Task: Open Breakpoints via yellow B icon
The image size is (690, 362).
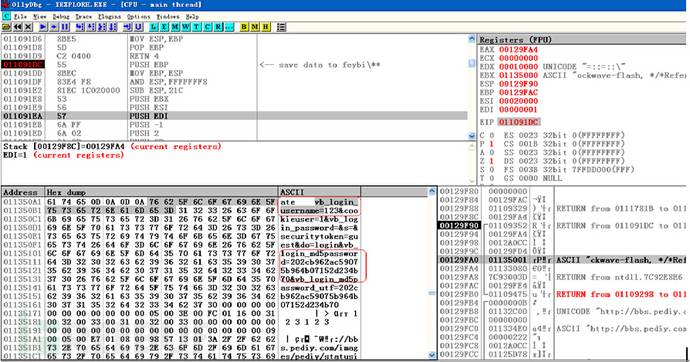Action: tap(244, 27)
